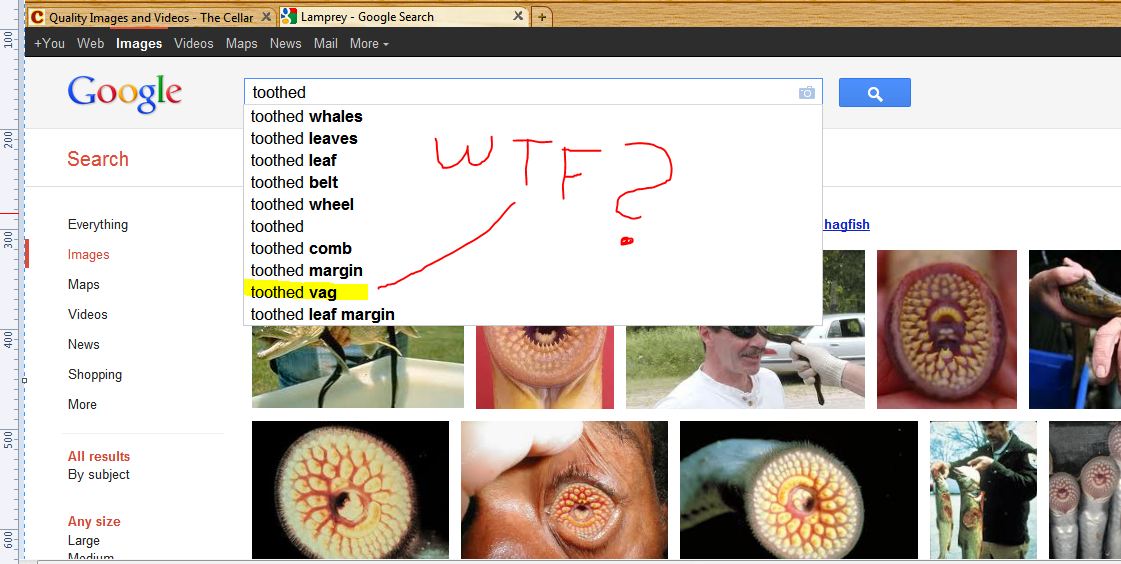The image size is (1121, 564).
Task: Filter results By subject
Action: (x=99, y=475)
